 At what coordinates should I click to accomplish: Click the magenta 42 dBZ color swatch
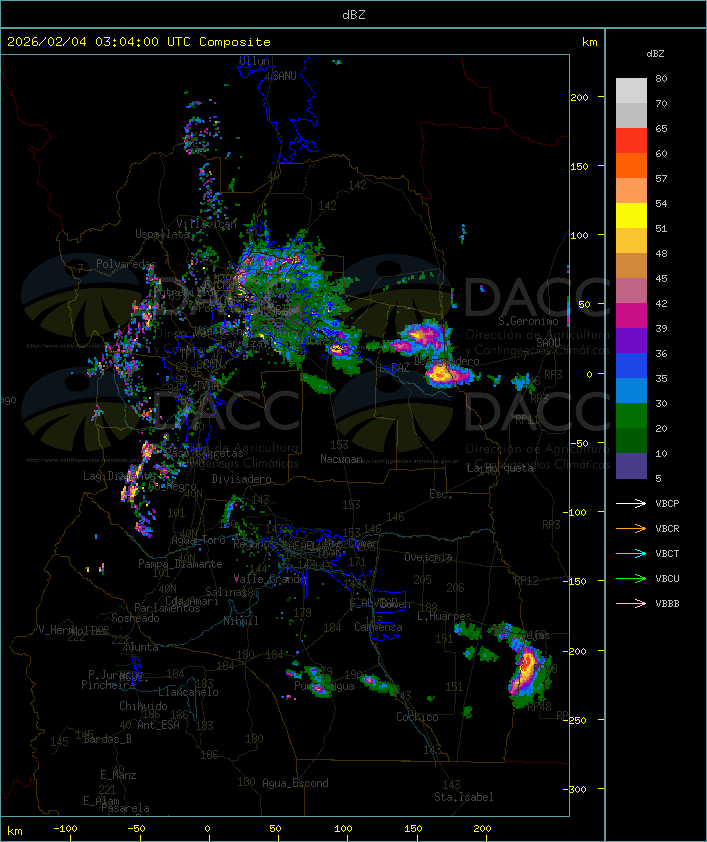(631, 316)
